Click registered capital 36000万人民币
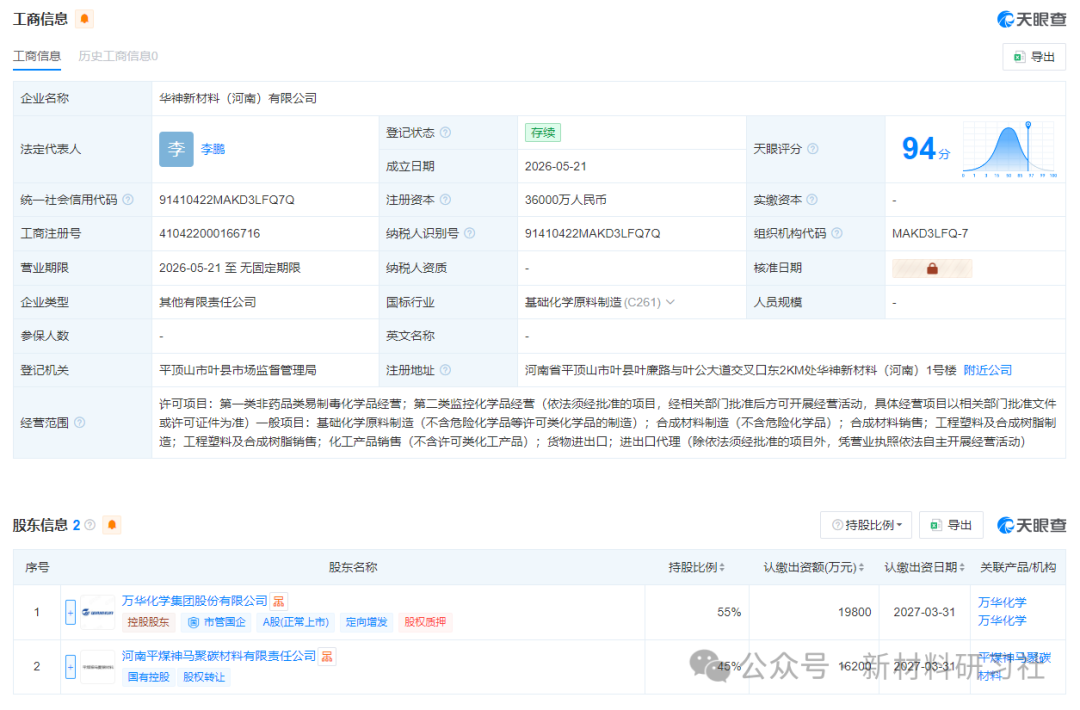This screenshot has height=710, width=1080. click(565, 200)
